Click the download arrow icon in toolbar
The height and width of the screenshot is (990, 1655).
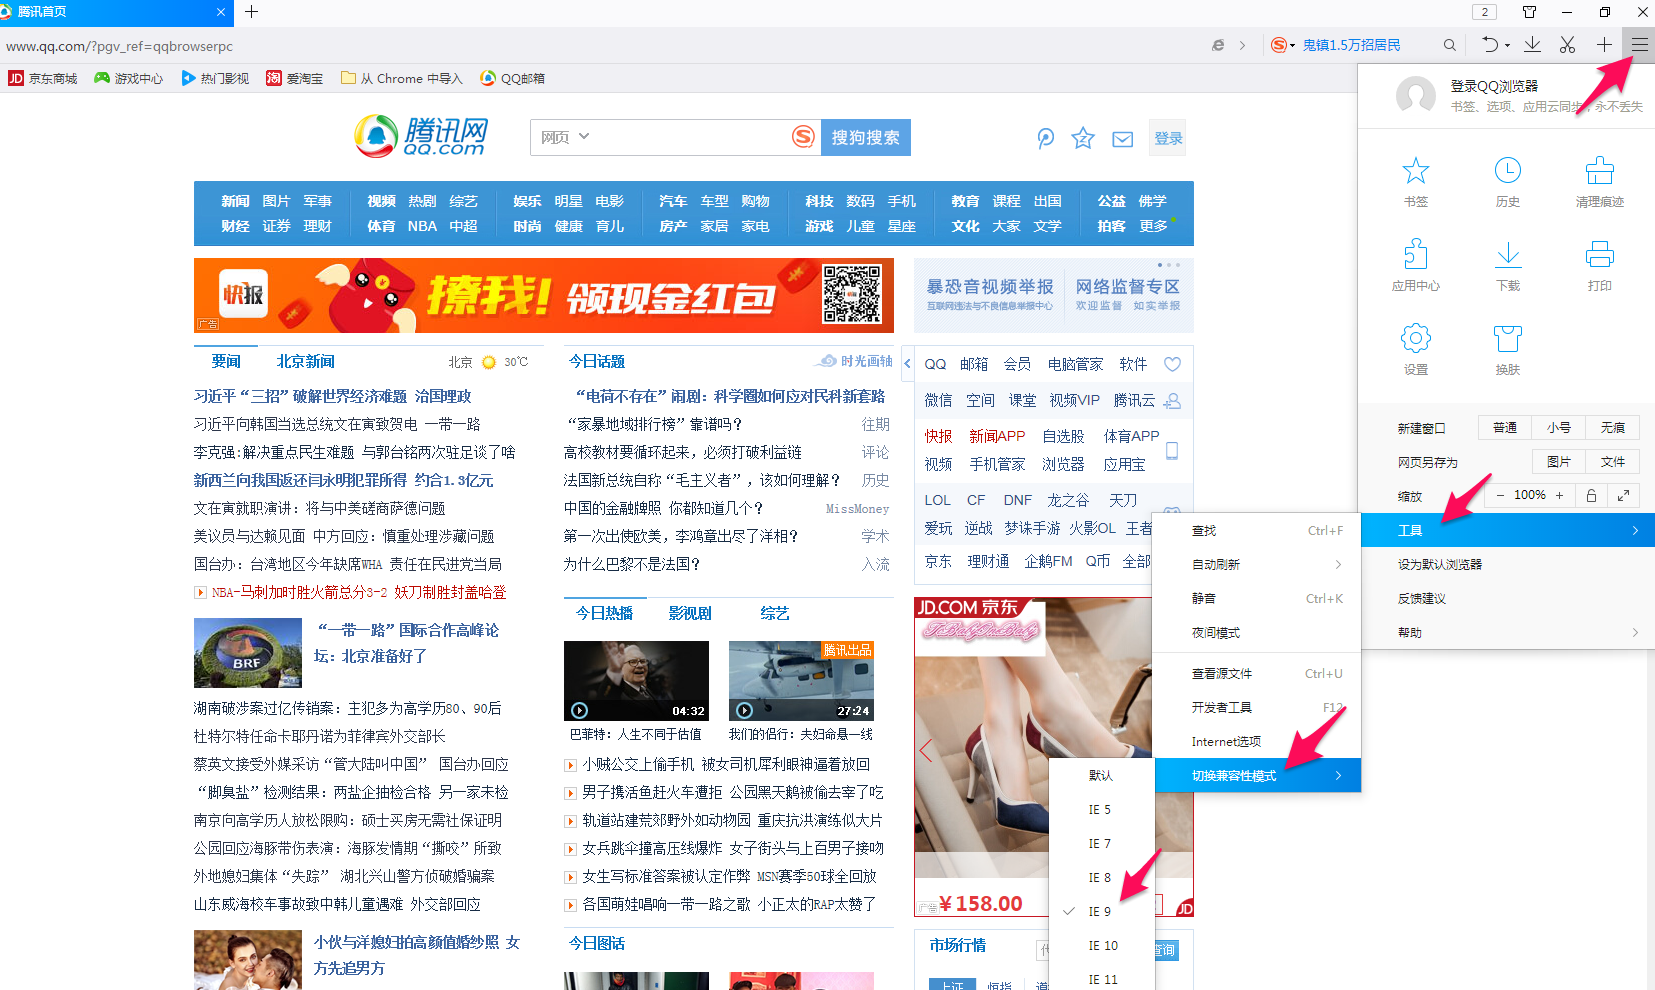[x=1532, y=45]
